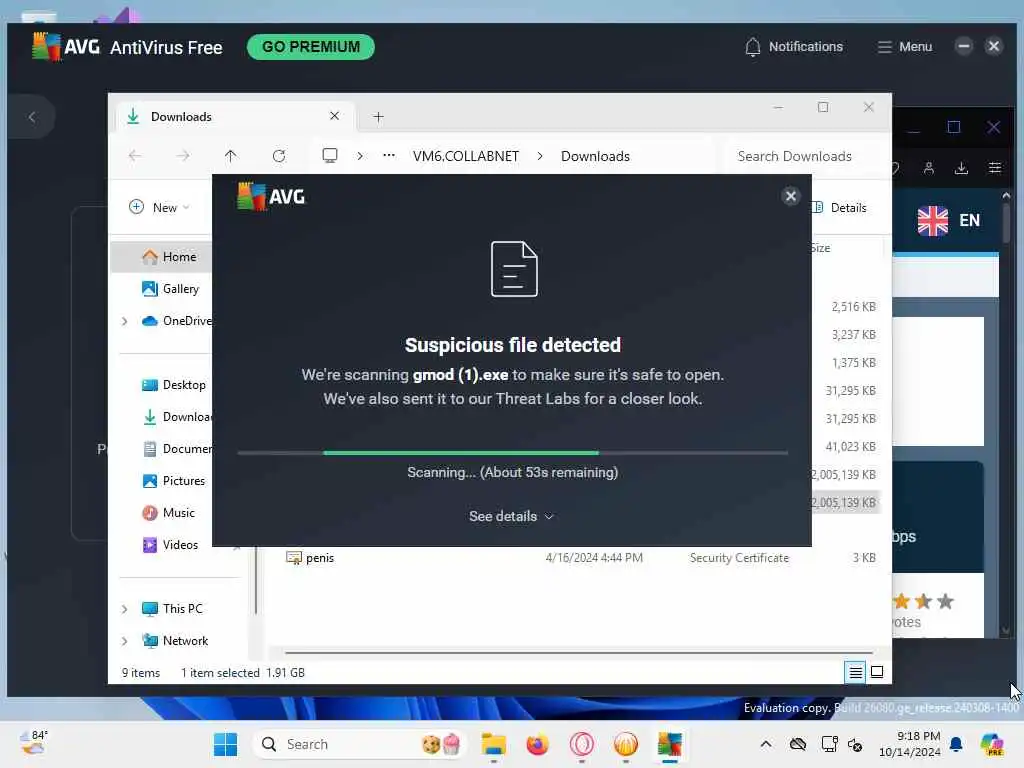Image resolution: width=1024 pixels, height=768 pixels.
Task: Open Desktop quick access folder
Action: [174, 385]
